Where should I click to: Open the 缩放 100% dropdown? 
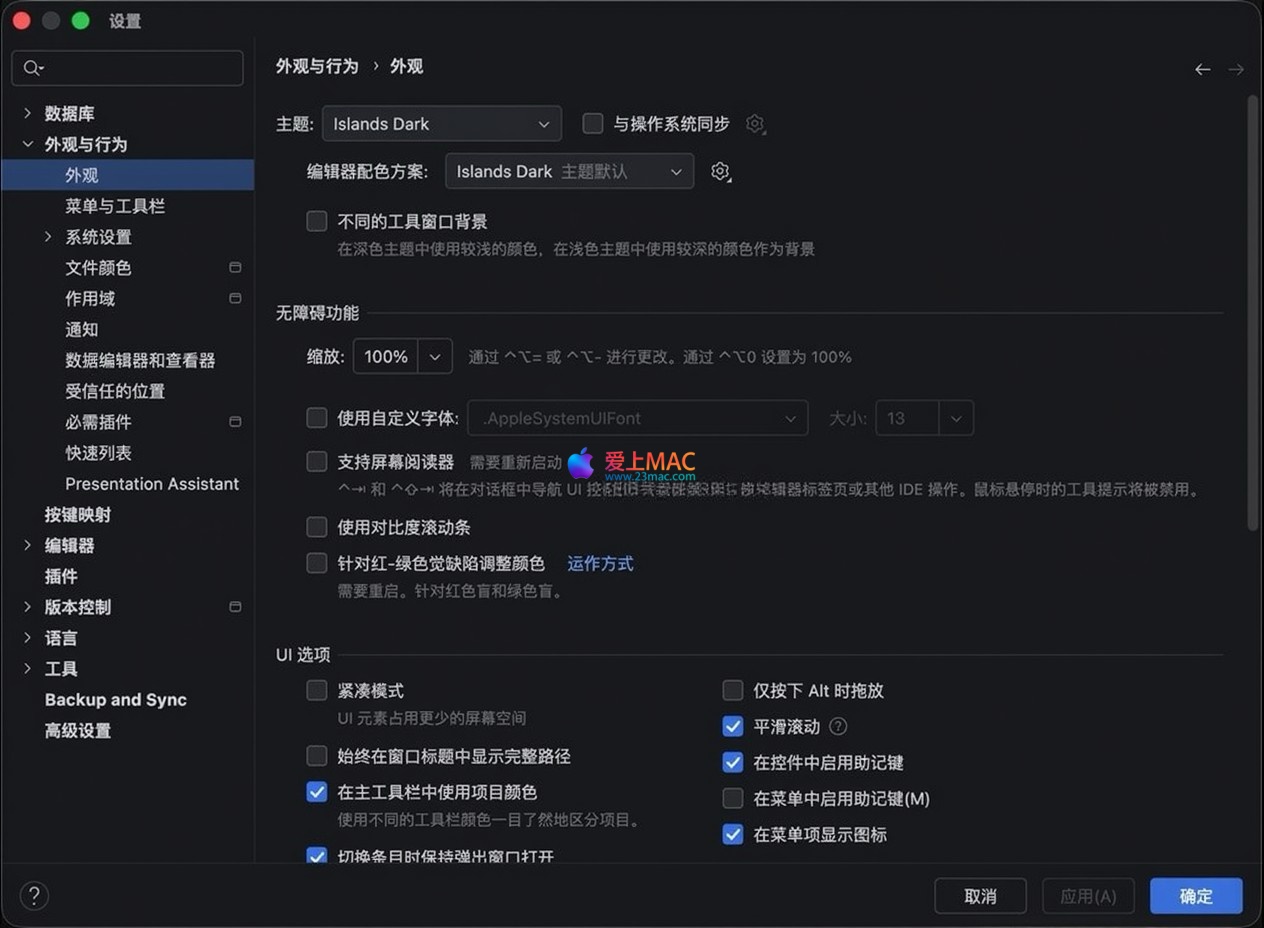(435, 357)
